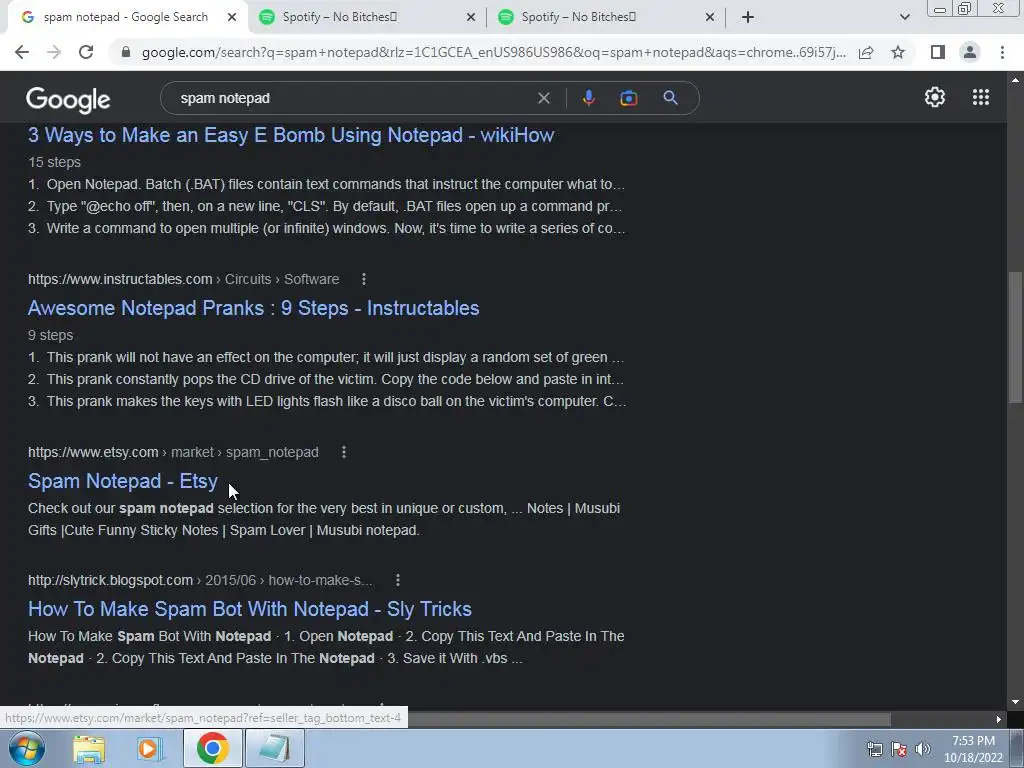Click the etsy.com market spam_notepad breadcrumb
The height and width of the screenshot is (768, 1024).
[x=173, y=452]
